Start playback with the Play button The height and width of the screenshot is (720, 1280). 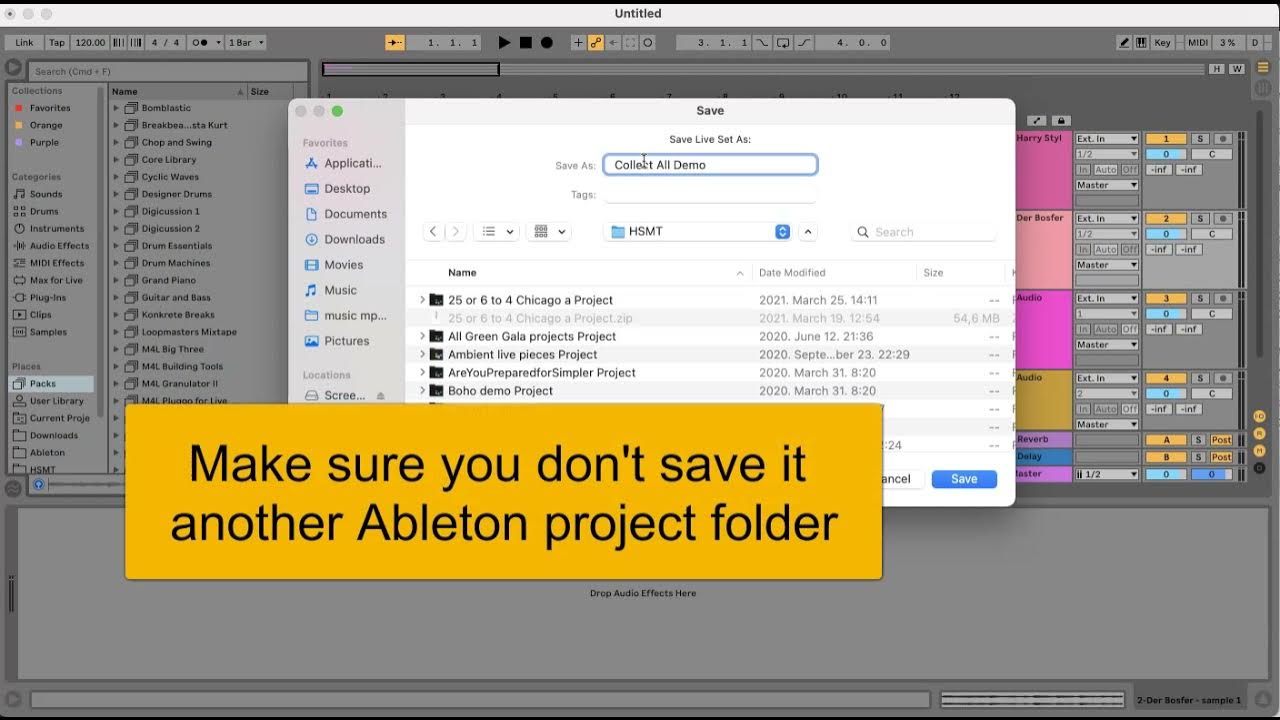(x=504, y=43)
